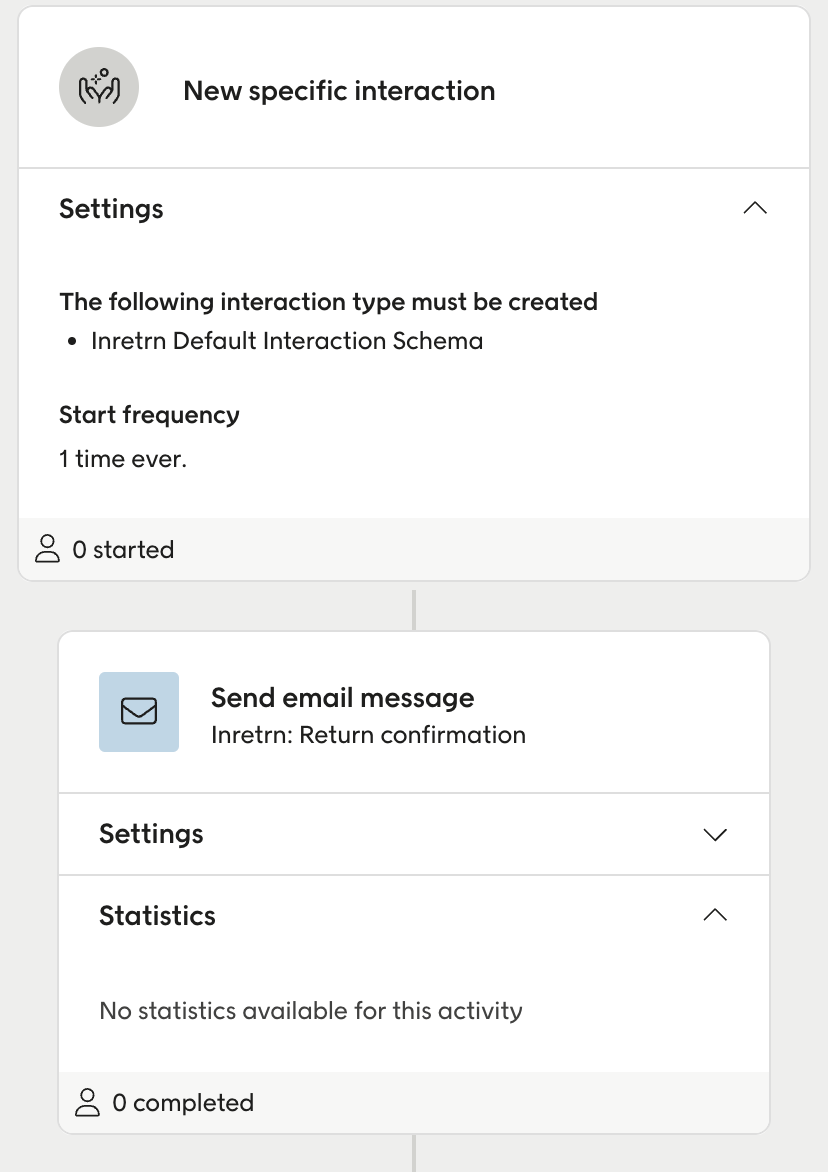Click the 0 completed counter
Viewport: 828px width, 1172px height.
click(x=184, y=1102)
